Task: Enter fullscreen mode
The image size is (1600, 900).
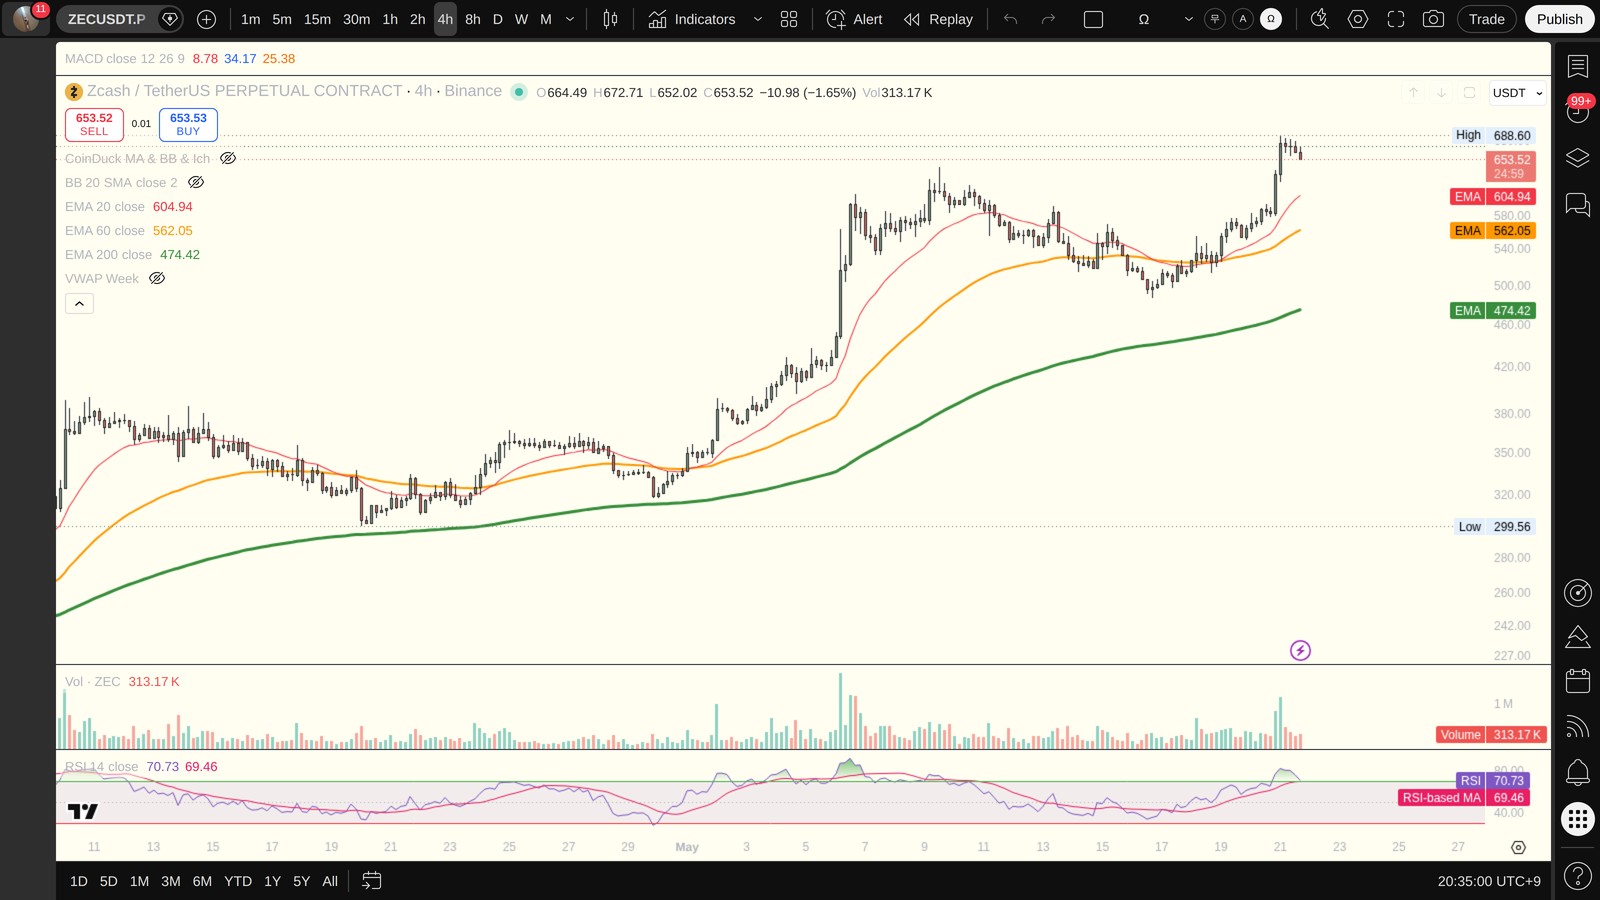Action: 1396,19
